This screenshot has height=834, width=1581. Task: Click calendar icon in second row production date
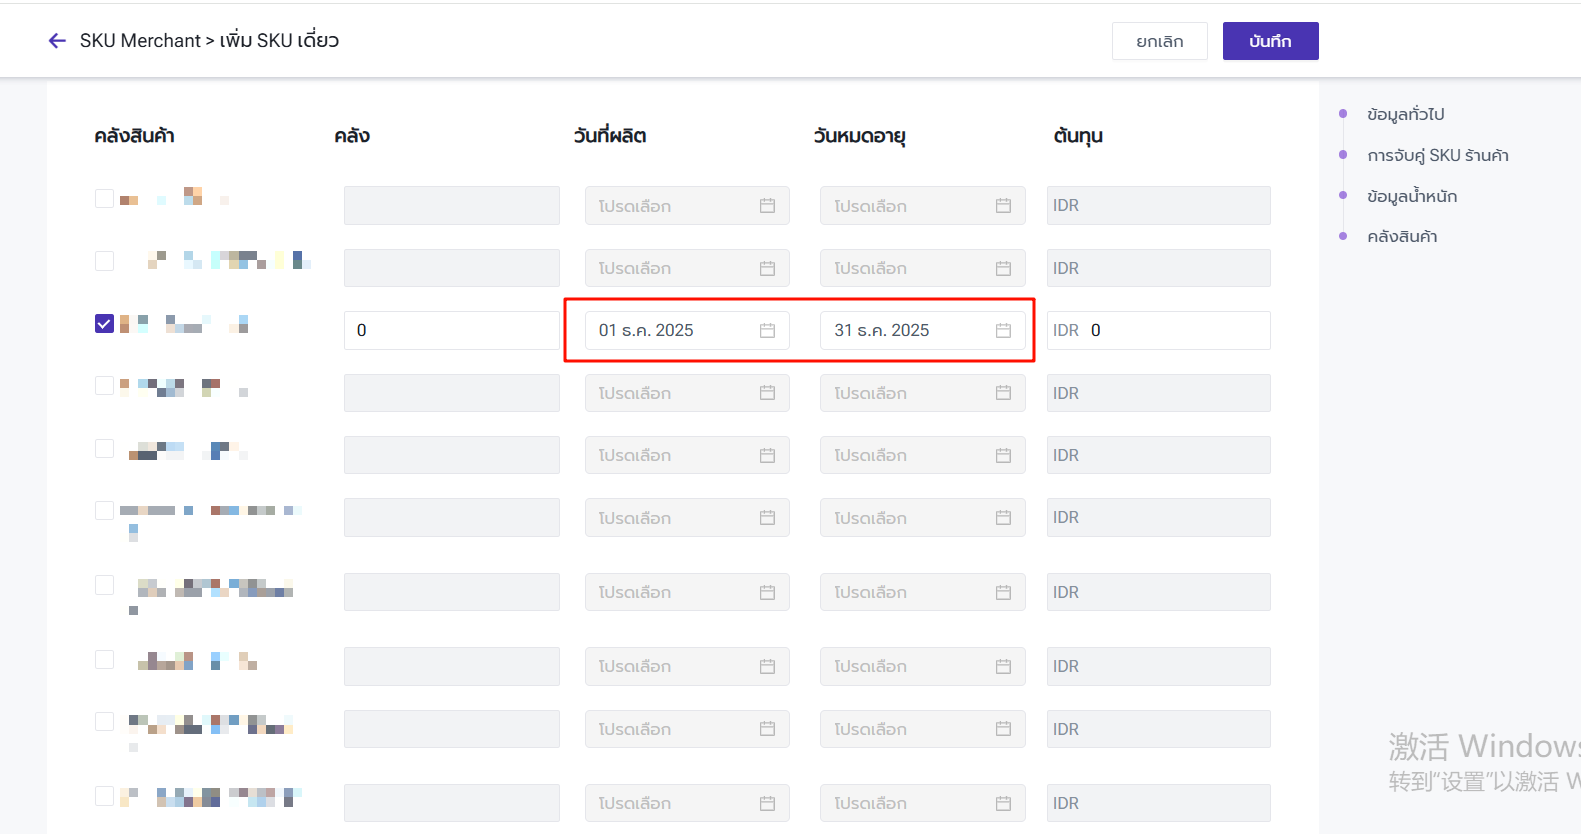coord(767,268)
